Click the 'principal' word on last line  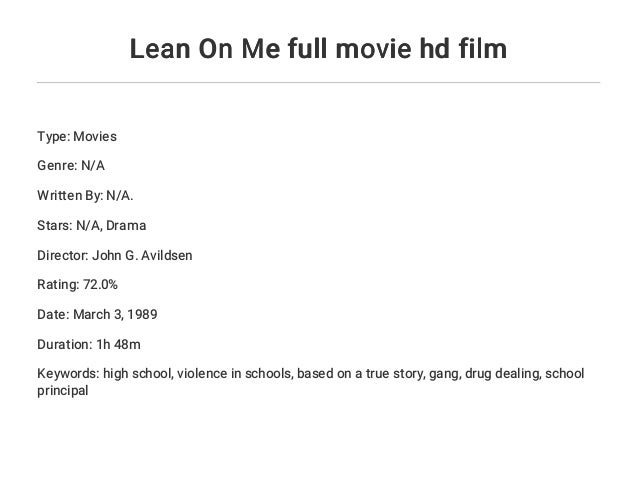click(63, 391)
